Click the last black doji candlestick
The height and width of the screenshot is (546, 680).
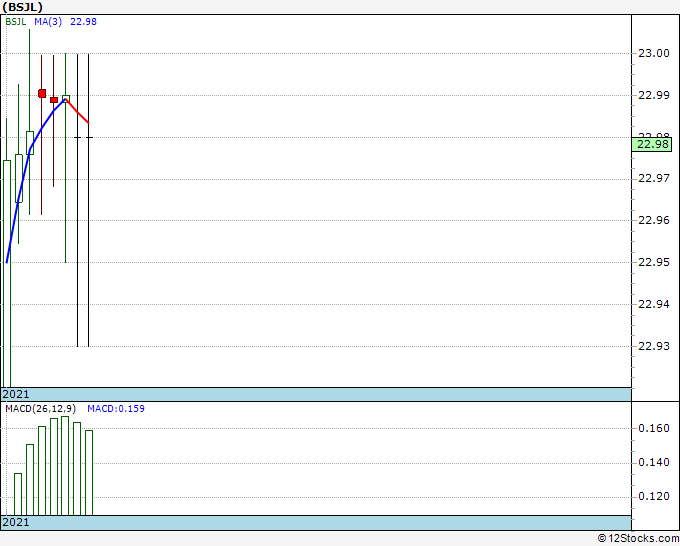pos(89,200)
